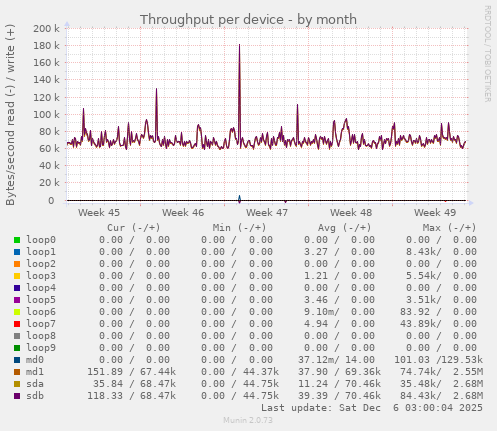The height and width of the screenshot is (431, 497).
Task: Click the 'loop1' legend label
Action: click(41, 252)
